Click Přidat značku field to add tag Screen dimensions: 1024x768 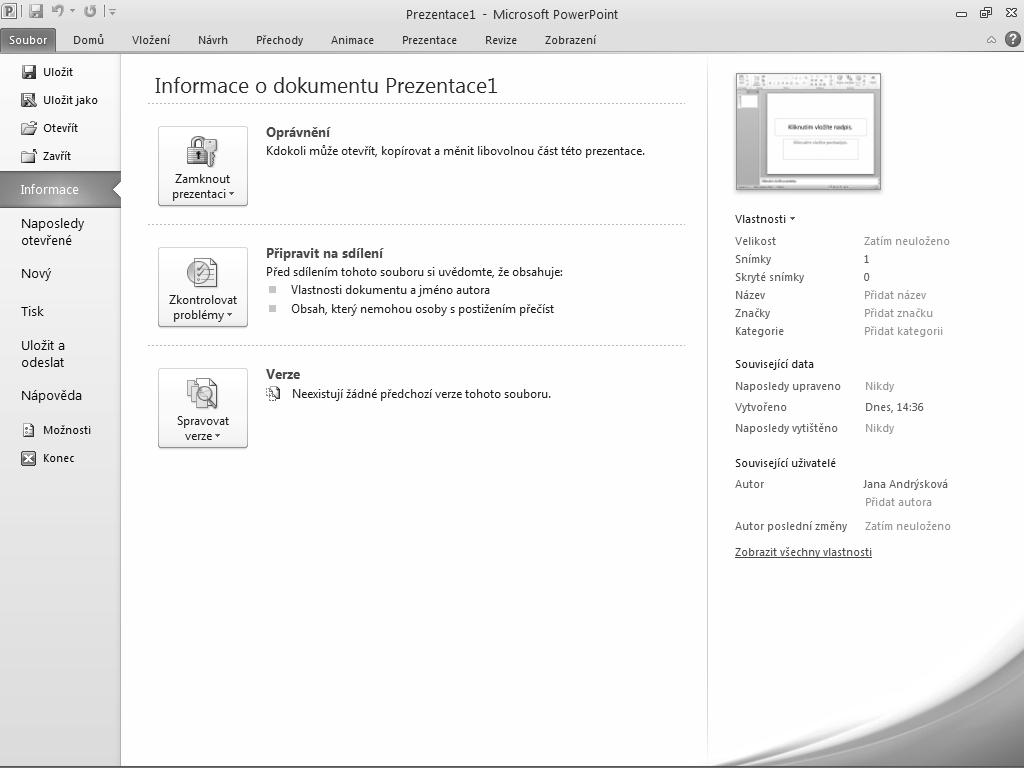point(898,313)
